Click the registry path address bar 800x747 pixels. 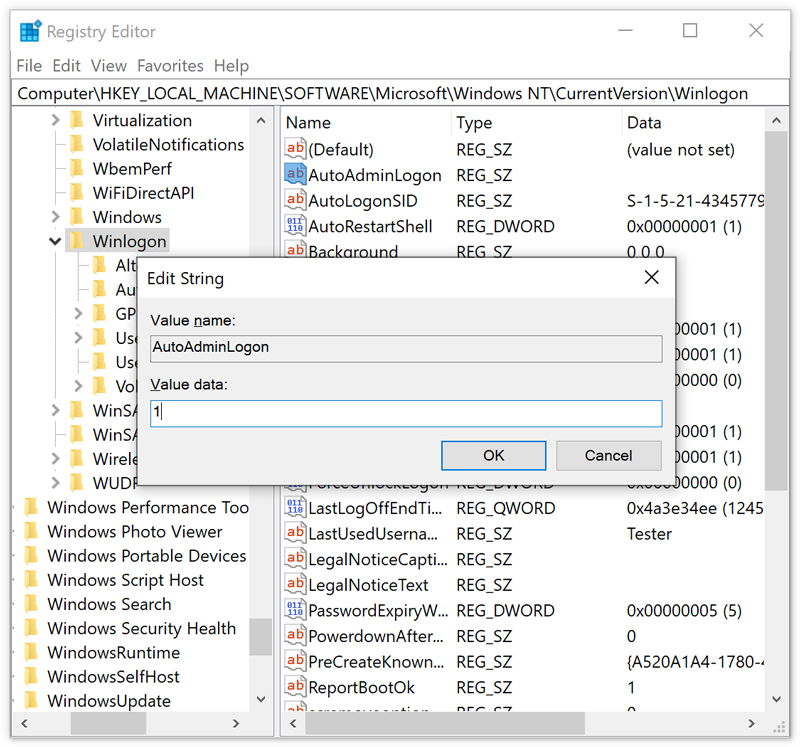400,93
